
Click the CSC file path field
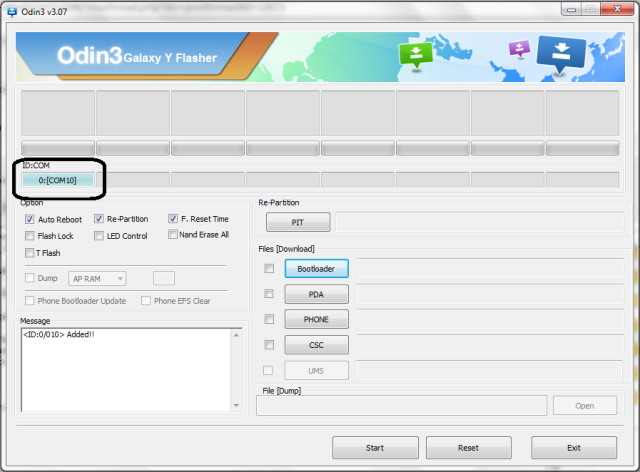pyautogui.click(x=490, y=345)
